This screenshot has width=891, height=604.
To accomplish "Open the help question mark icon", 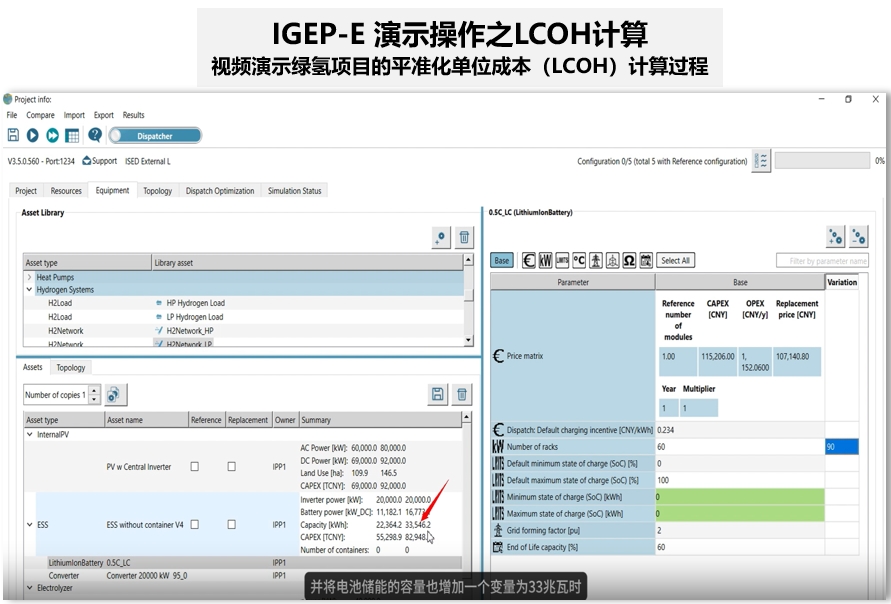I will (95, 135).
